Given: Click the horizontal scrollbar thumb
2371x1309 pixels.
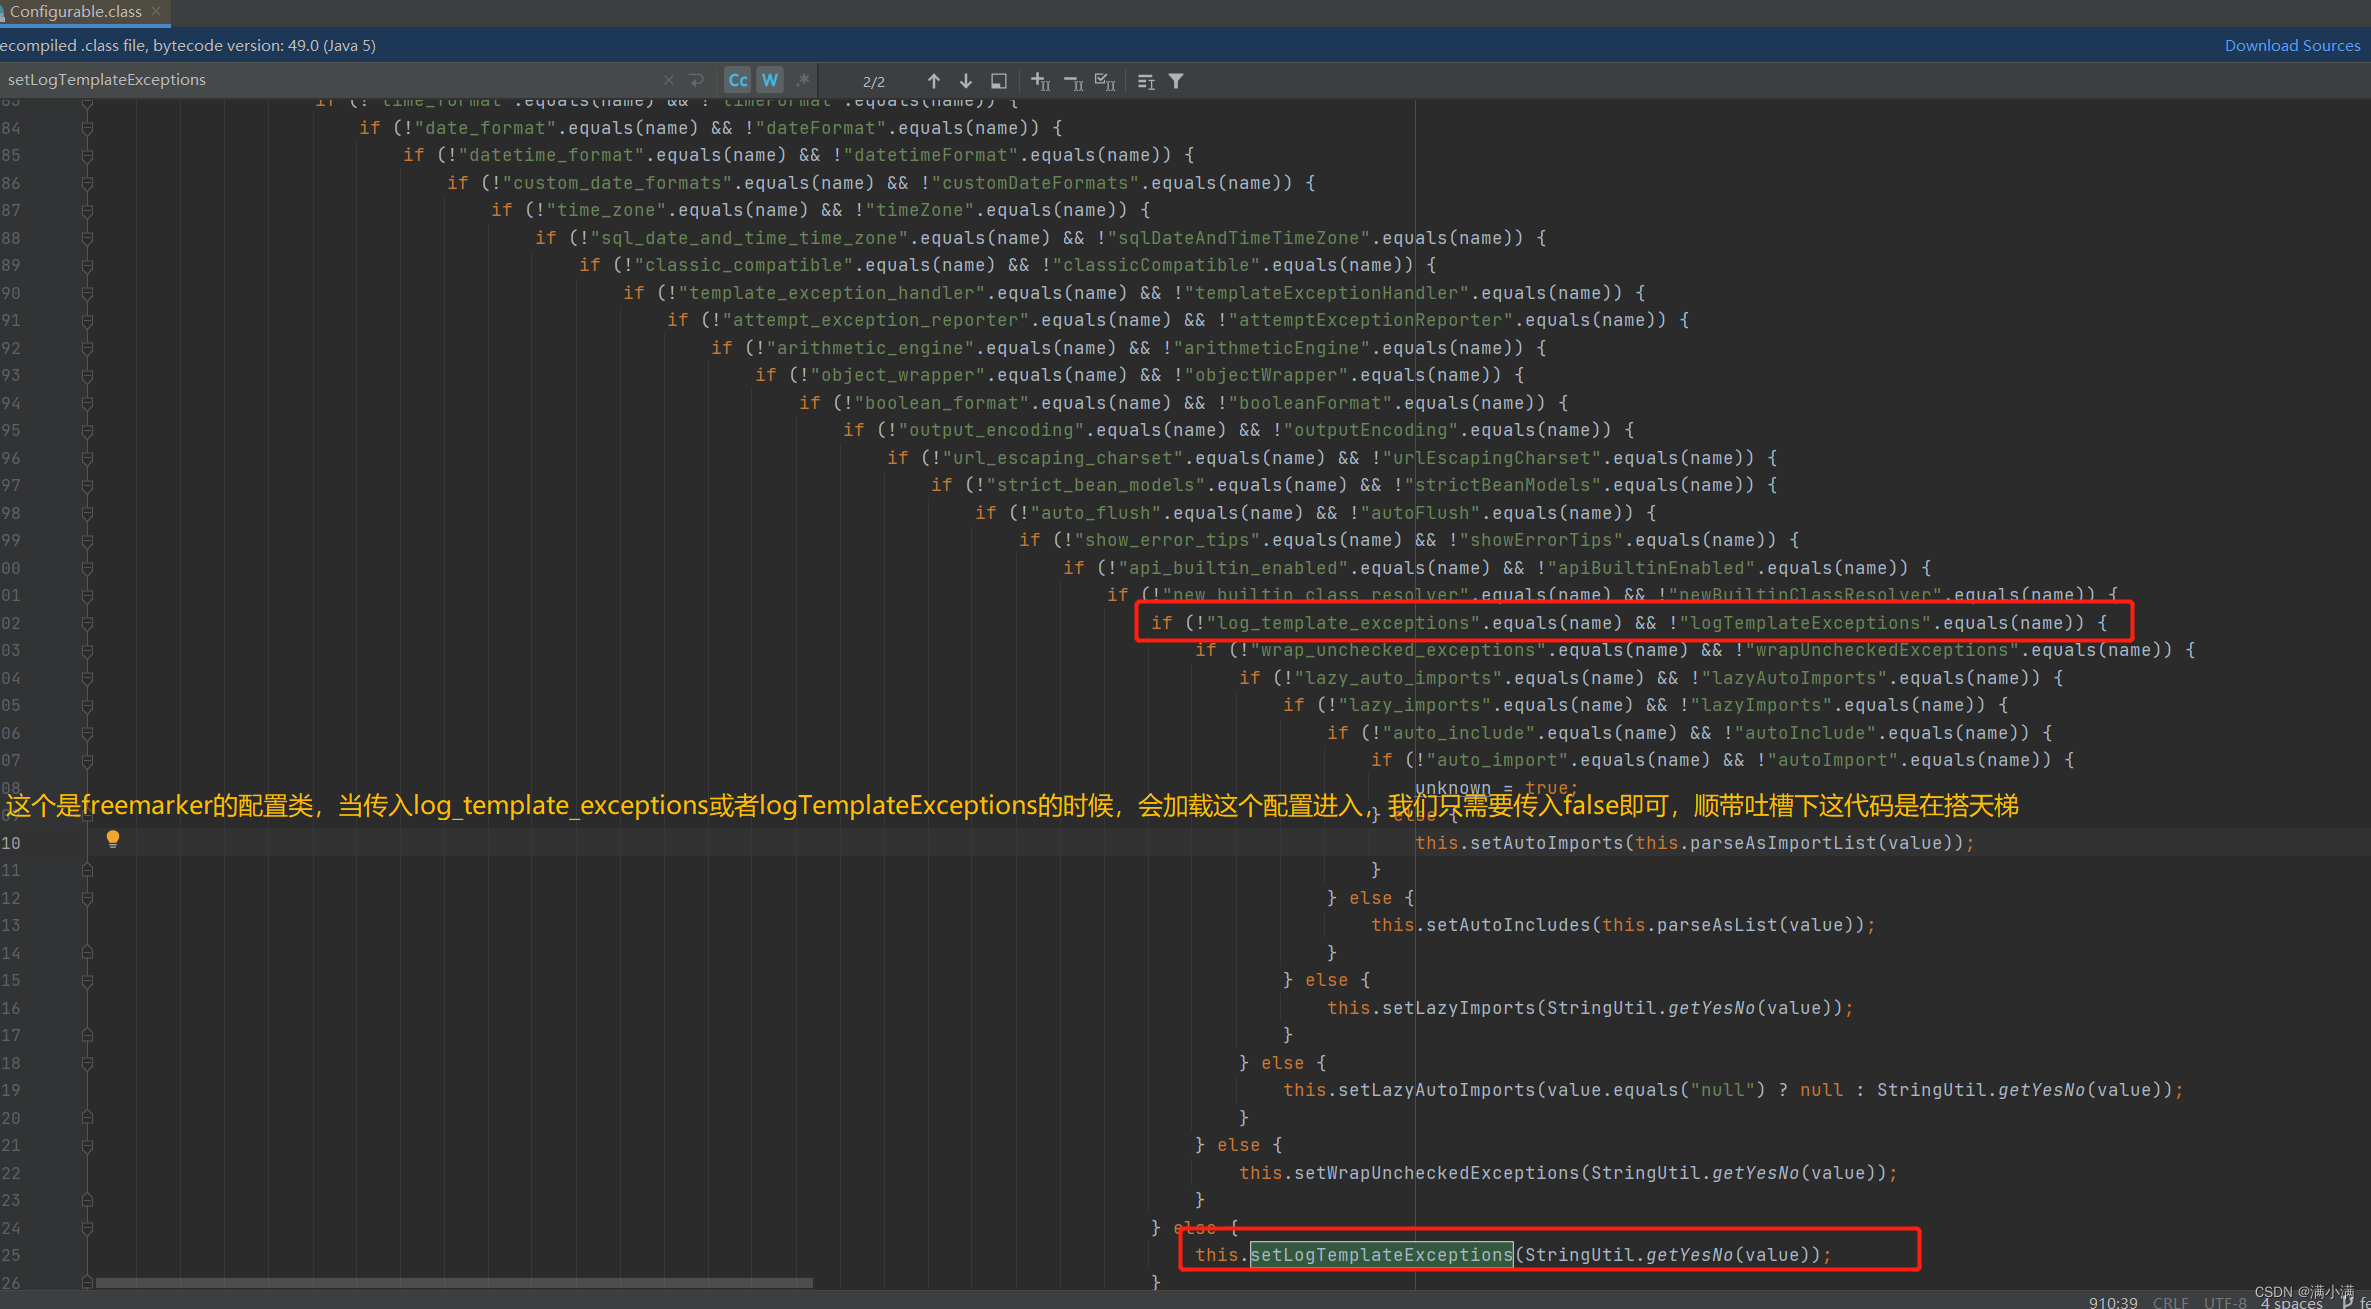Looking at the screenshot, I should (x=454, y=1282).
